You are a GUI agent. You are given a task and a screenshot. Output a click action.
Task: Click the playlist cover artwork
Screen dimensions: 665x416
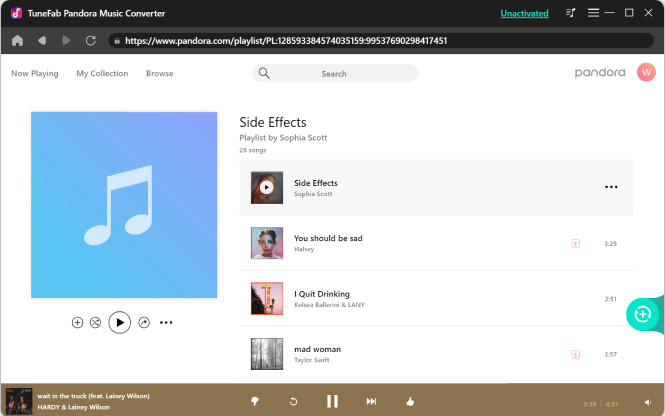point(124,205)
